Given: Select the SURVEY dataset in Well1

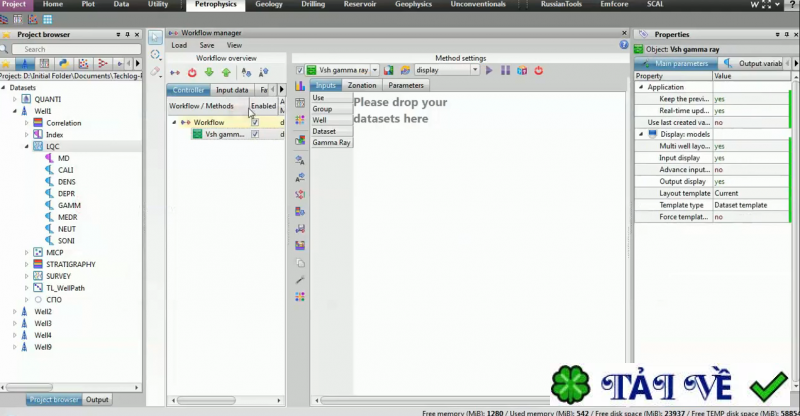Looking at the screenshot, I should click(58, 276).
